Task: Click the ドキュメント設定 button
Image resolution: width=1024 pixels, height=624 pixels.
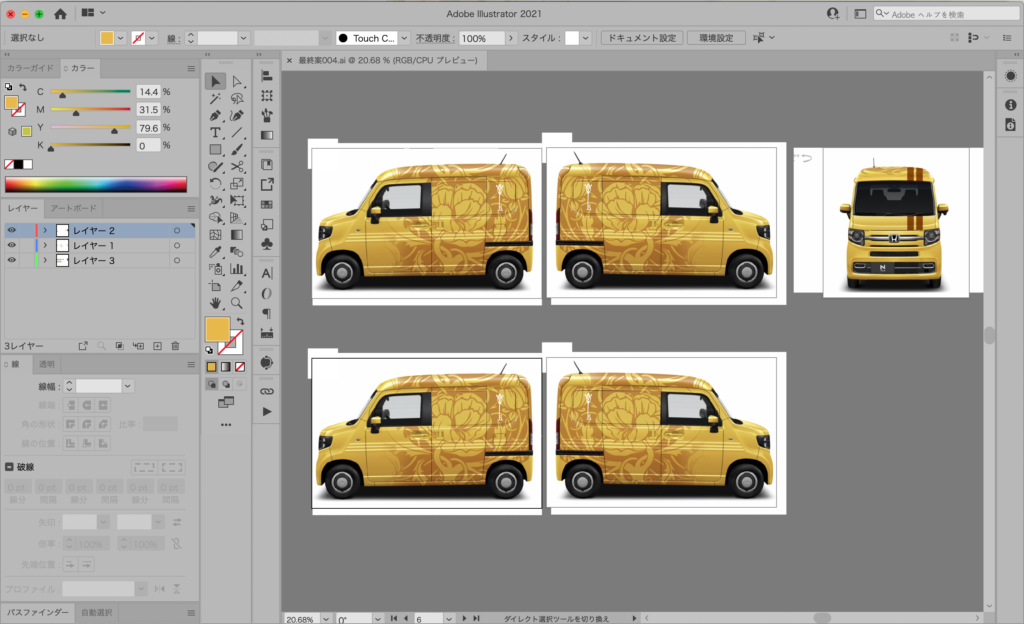Action: 641,38
